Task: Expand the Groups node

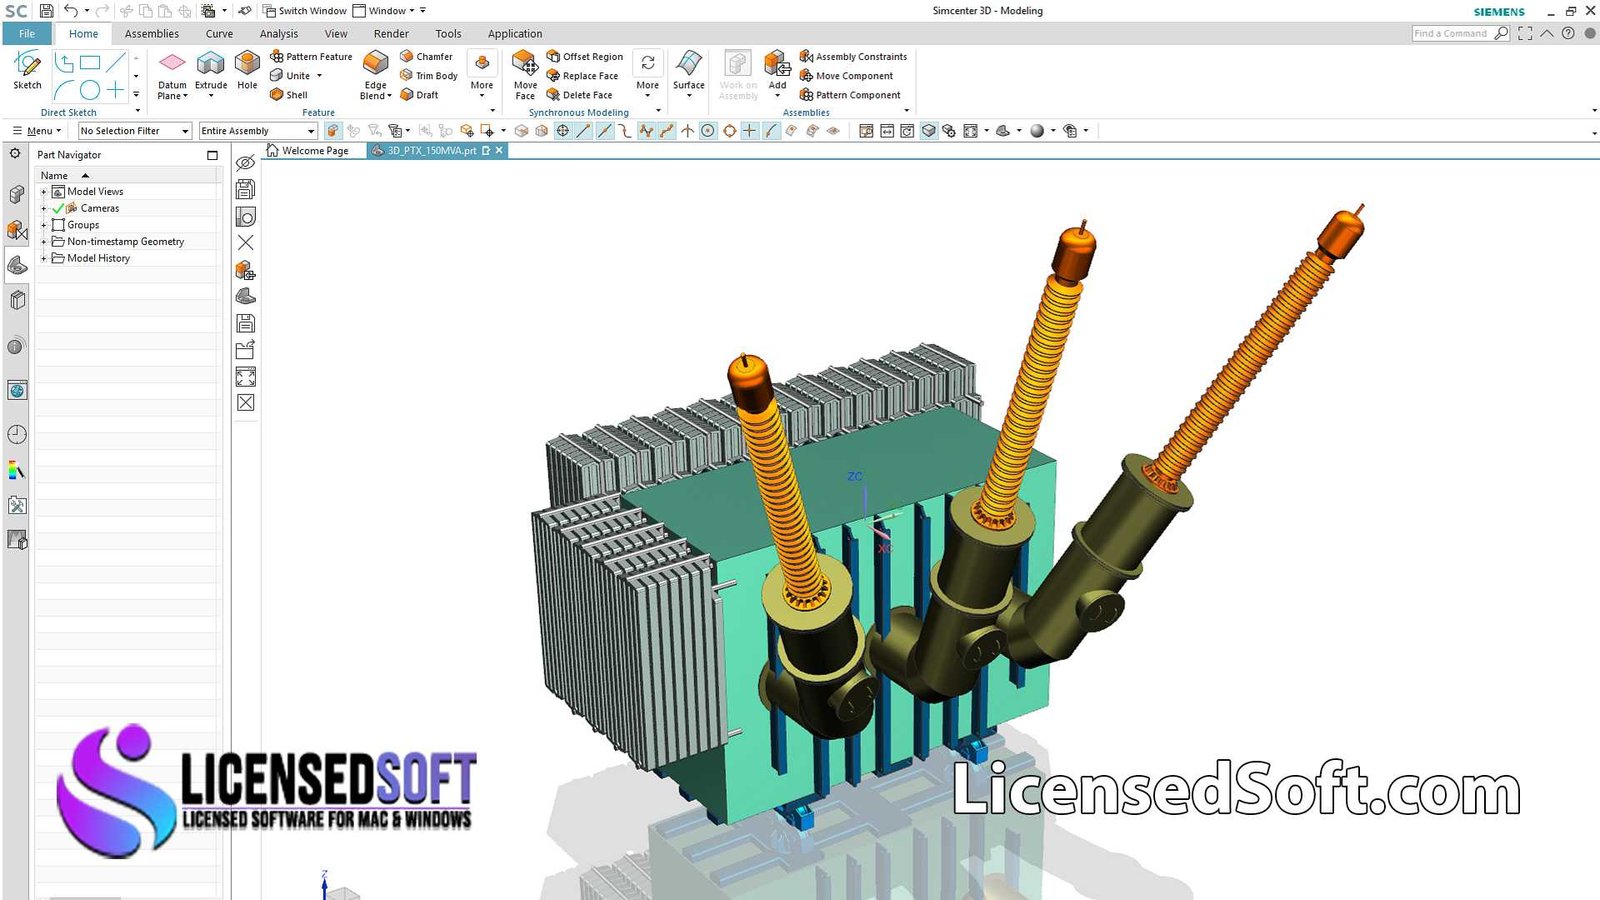Action: point(43,225)
